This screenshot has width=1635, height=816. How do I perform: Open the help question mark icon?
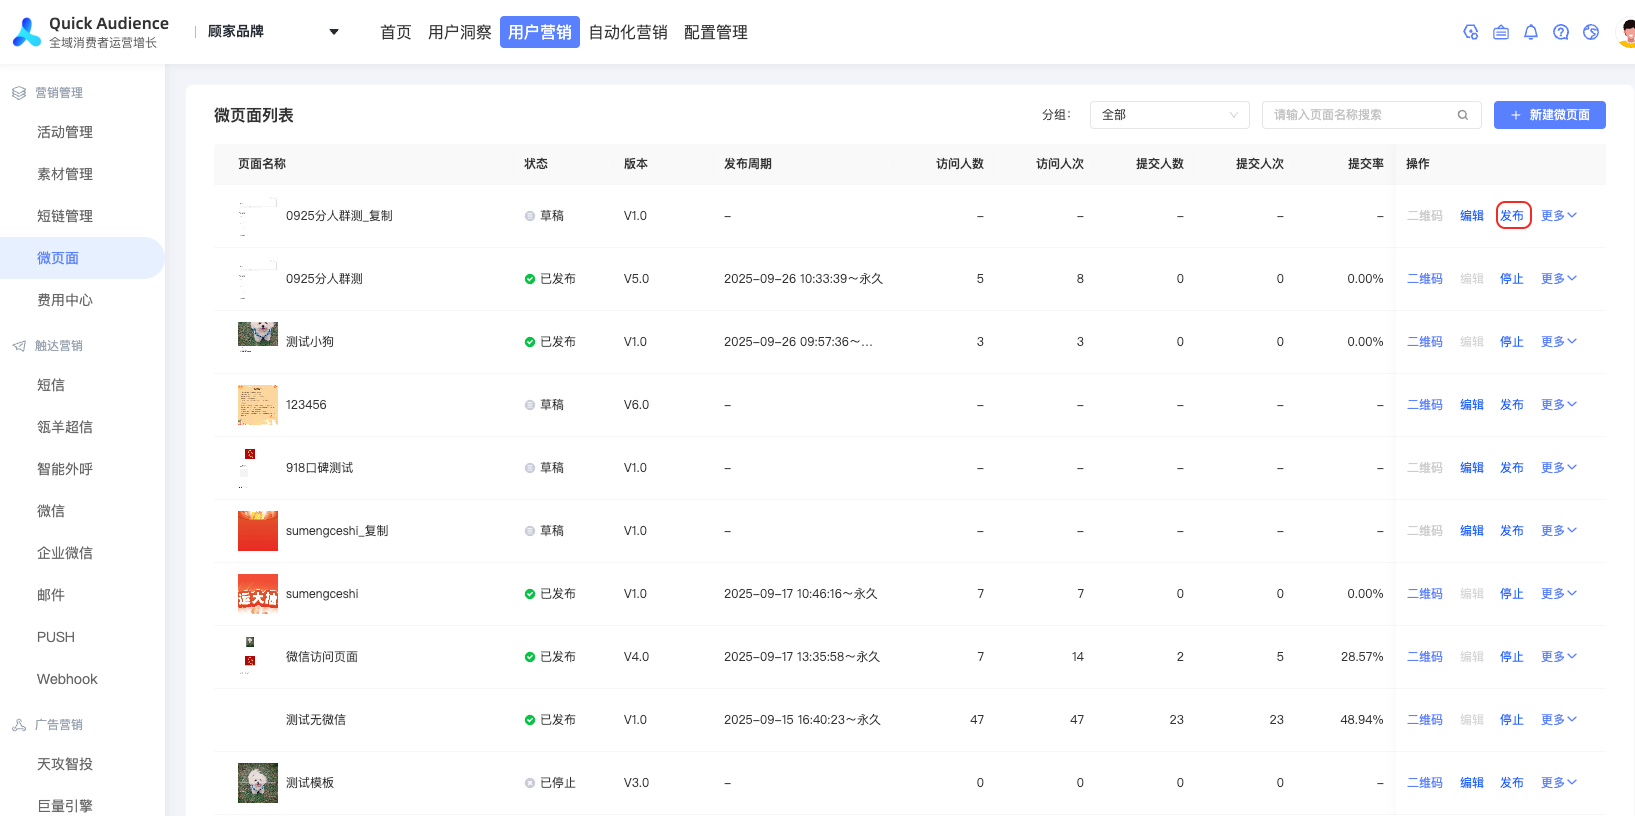[x=1560, y=32]
